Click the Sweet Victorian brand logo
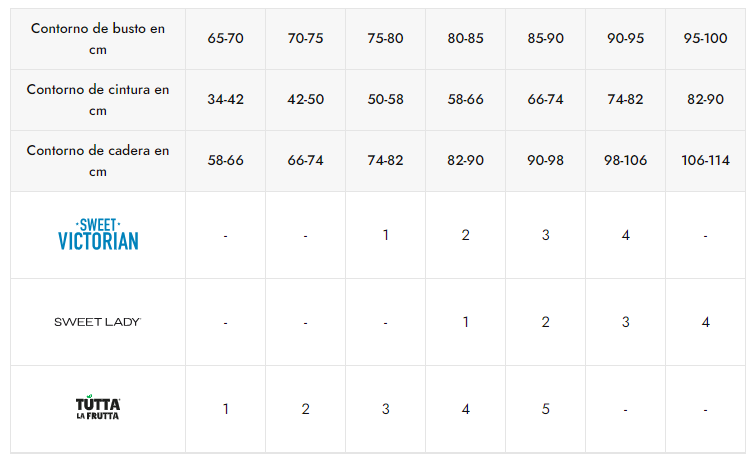 click(x=98, y=235)
